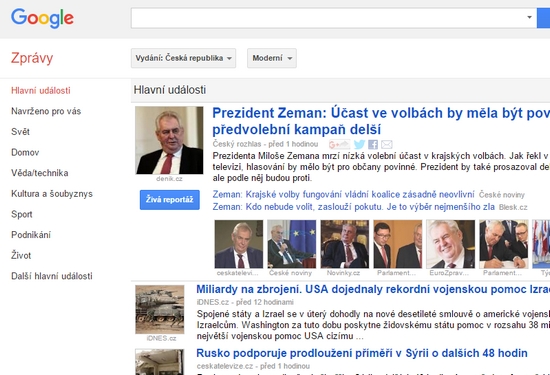Open ceskatelevize Zeman thumbnail
The height and width of the screenshot is (375, 550).
(x=239, y=244)
